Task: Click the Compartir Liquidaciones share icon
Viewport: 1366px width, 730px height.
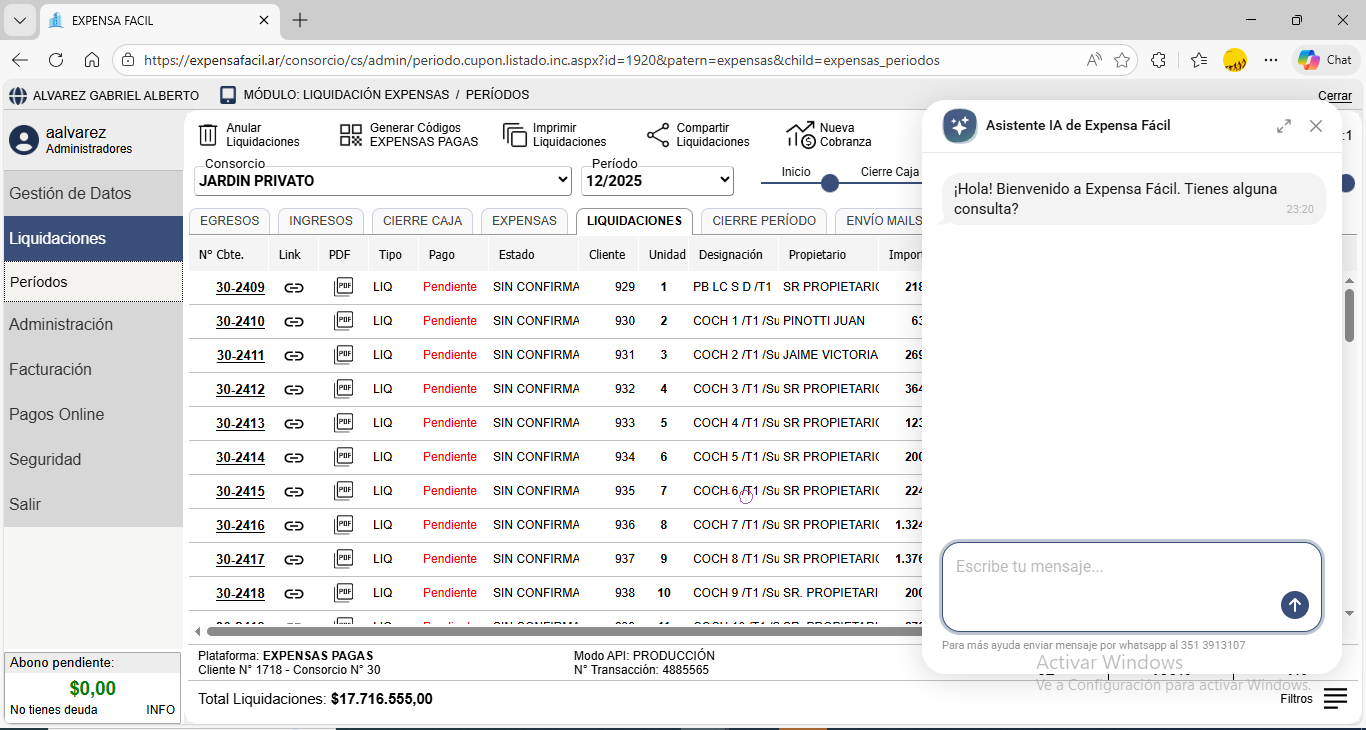Action: coord(658,135)
